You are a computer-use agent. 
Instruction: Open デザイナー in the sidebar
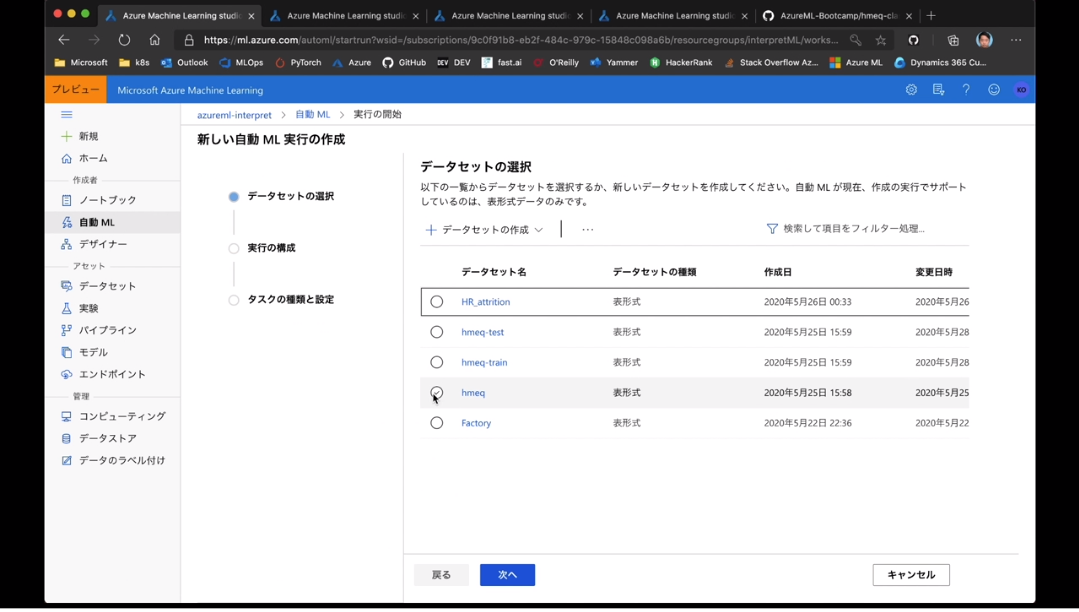click(x=94, y=244)
